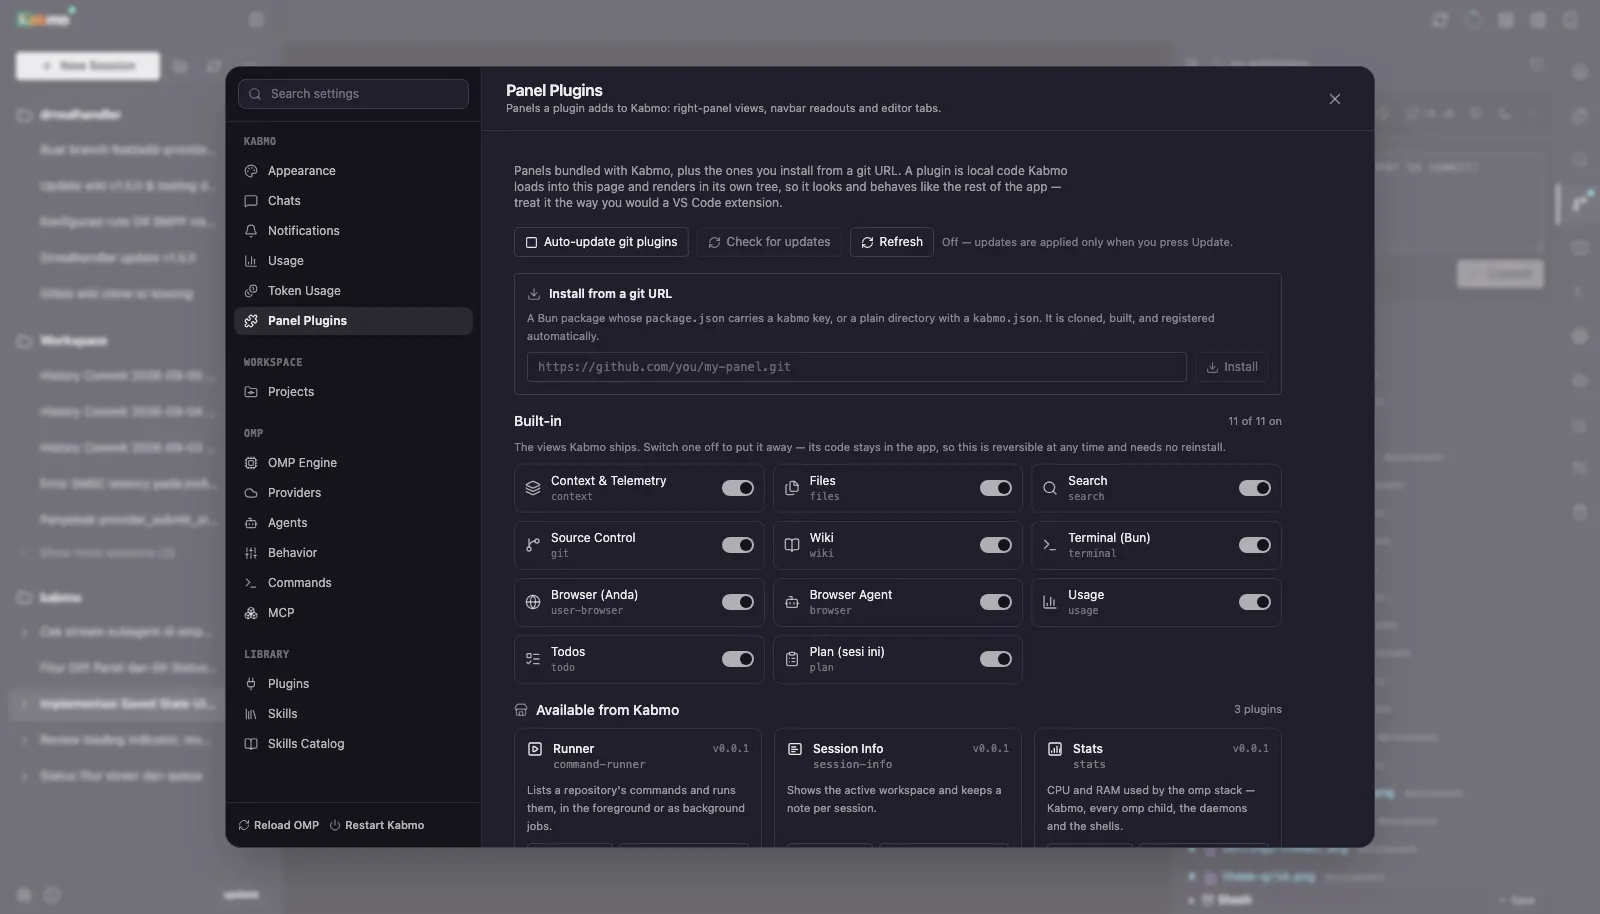Switch off Source Control panel
The height and width of the screenshot is (914, 1600).
click(738, 545)
